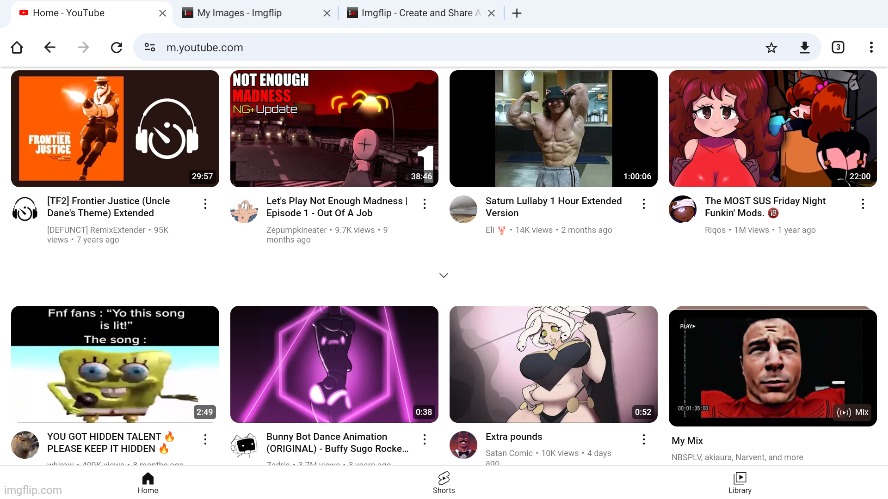Open the YouTube Shorts tab
This screenshot has width=888, height=499.
(x=444, y=483)
